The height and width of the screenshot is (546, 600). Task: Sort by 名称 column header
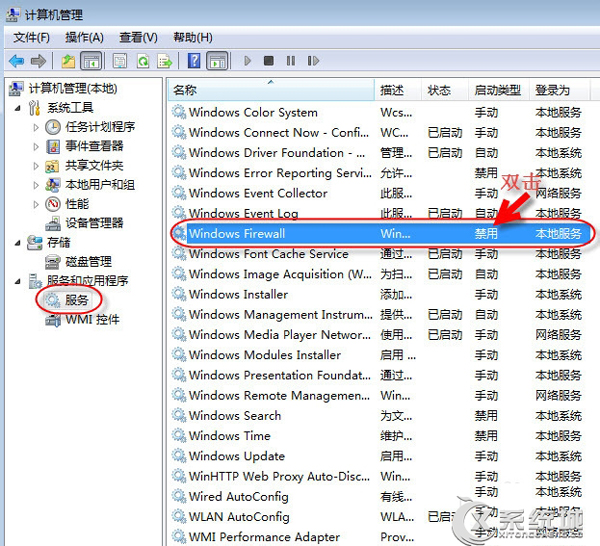pos(271,90)
